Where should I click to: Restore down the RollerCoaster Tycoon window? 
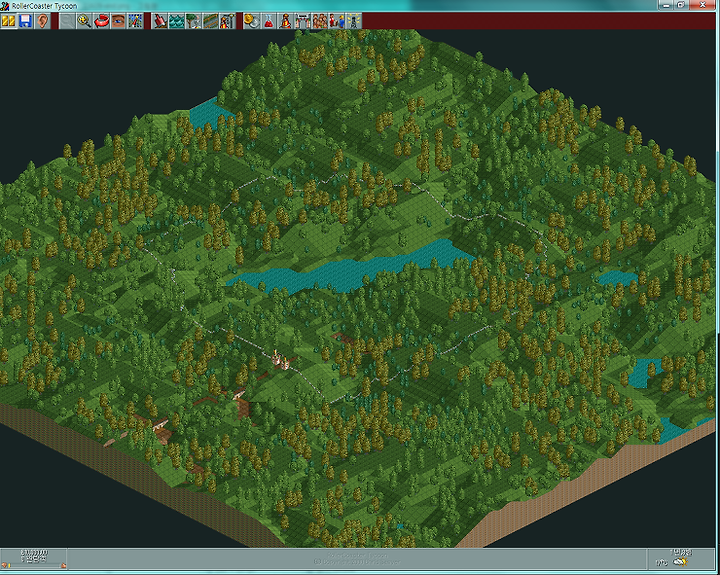pos(681,5)
